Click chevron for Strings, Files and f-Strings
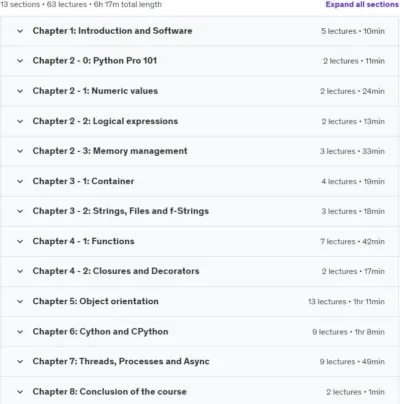 coord(20,211)
